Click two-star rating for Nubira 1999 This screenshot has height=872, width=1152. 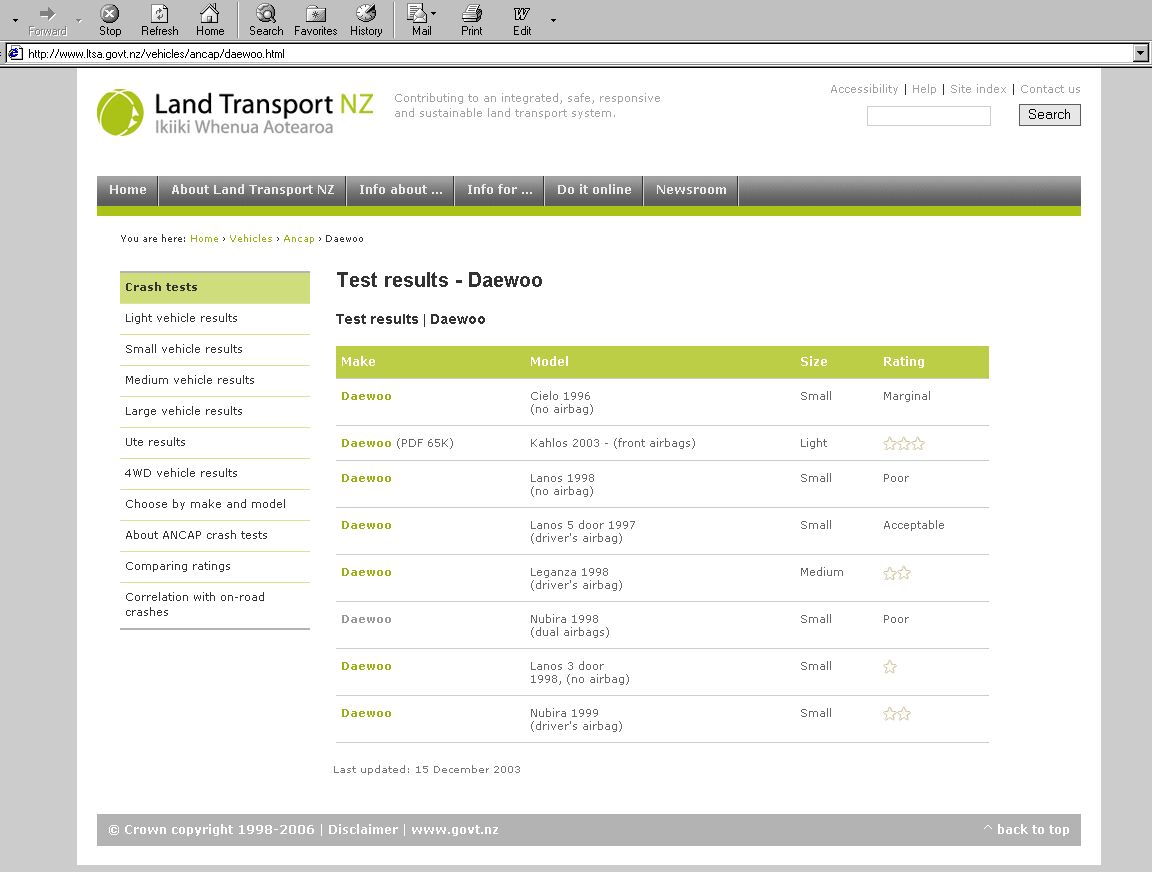[897, 713]
